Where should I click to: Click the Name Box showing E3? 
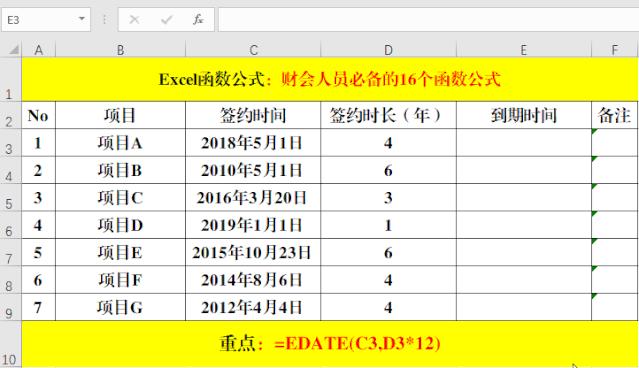tap(46, 19)
